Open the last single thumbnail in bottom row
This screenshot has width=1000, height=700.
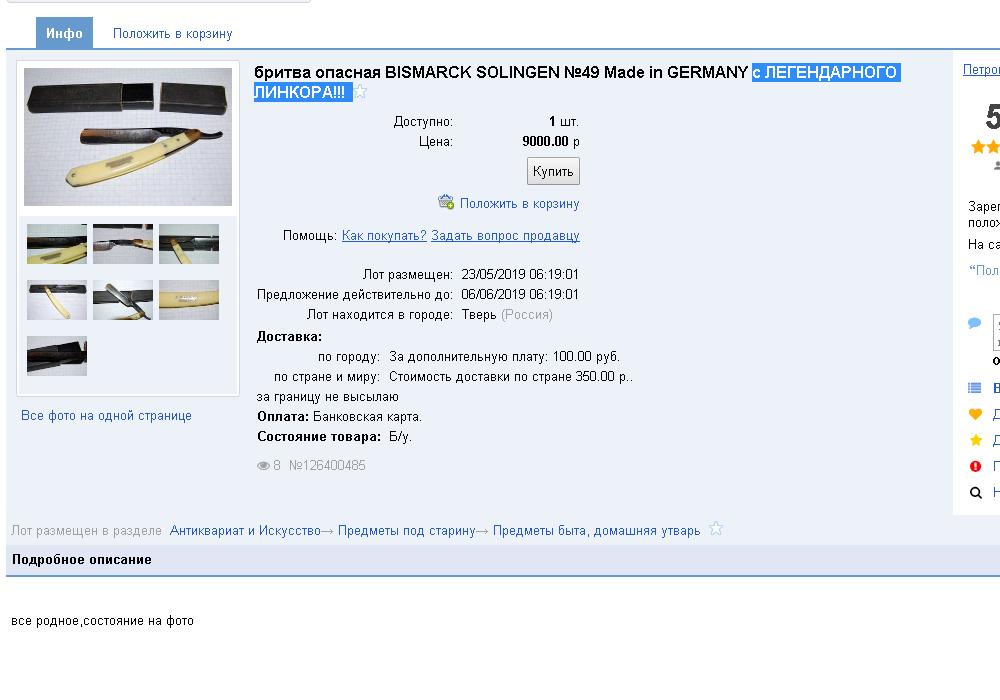click(57, 356)
